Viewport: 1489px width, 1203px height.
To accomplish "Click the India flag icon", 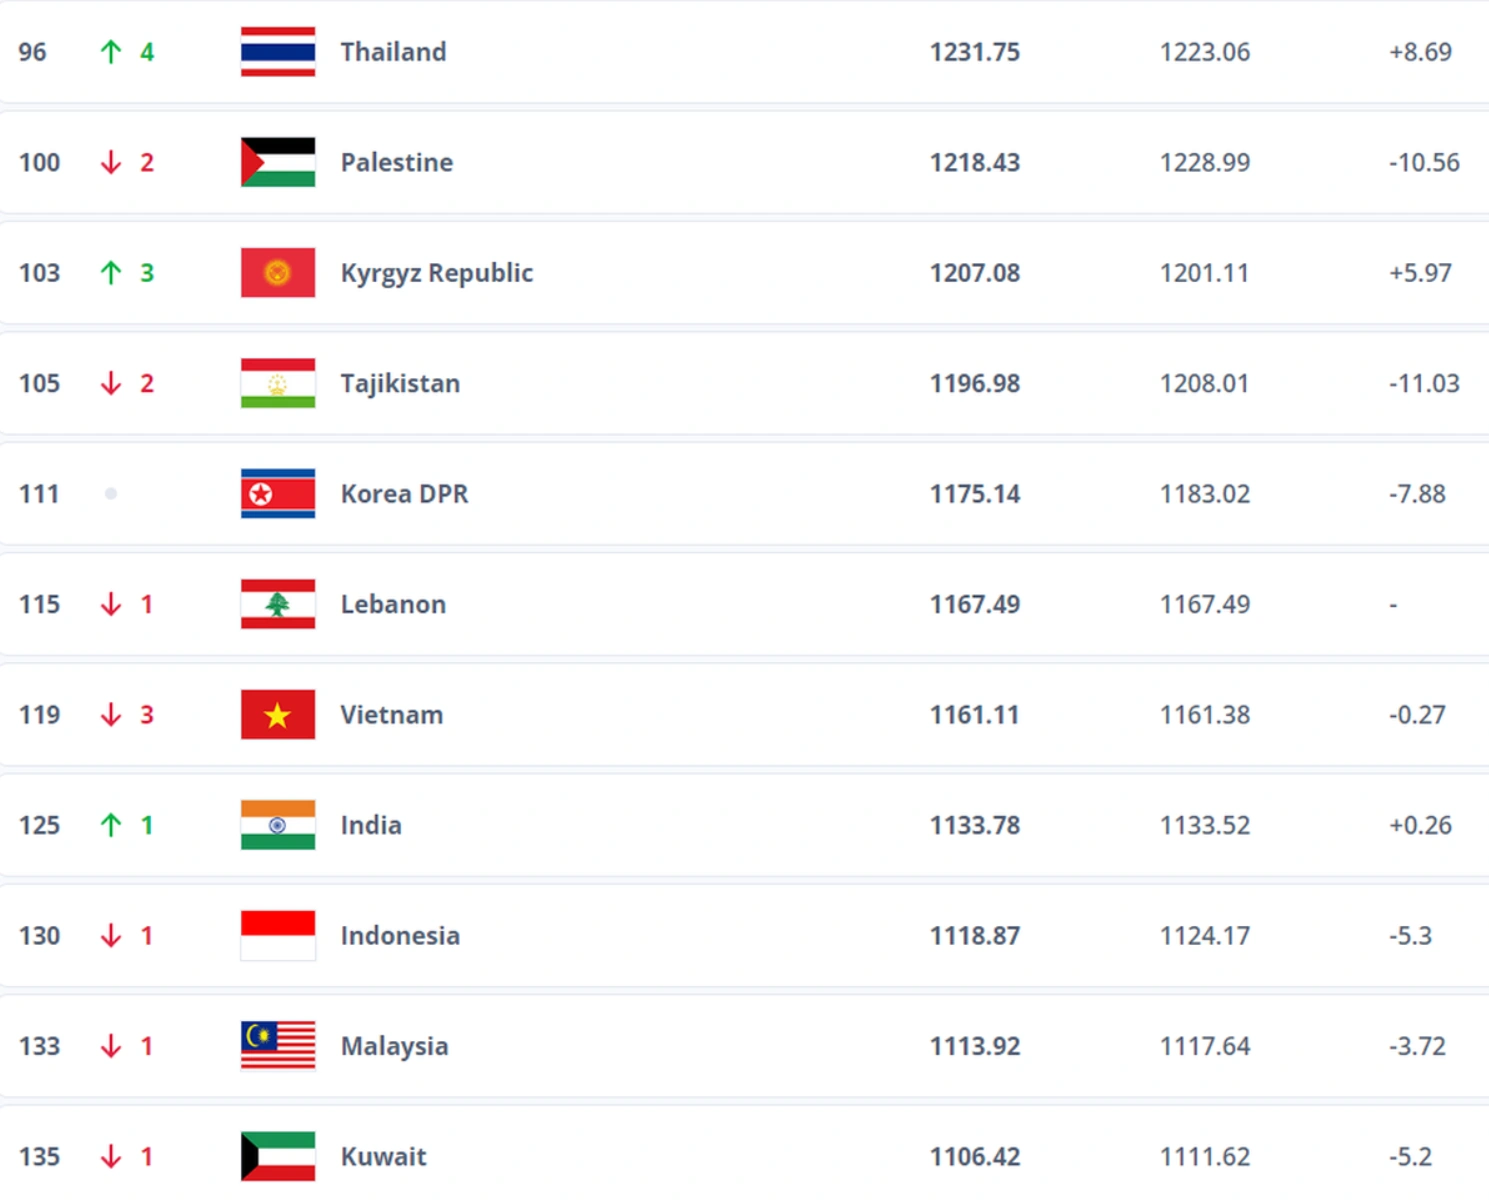I will pyautogui.click(x=278, y=825).
